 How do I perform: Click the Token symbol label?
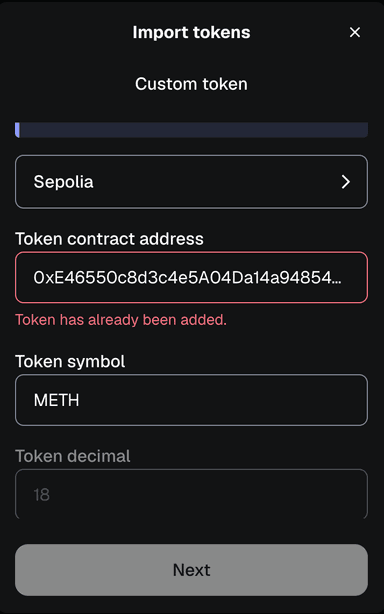[x=70, y=361]
